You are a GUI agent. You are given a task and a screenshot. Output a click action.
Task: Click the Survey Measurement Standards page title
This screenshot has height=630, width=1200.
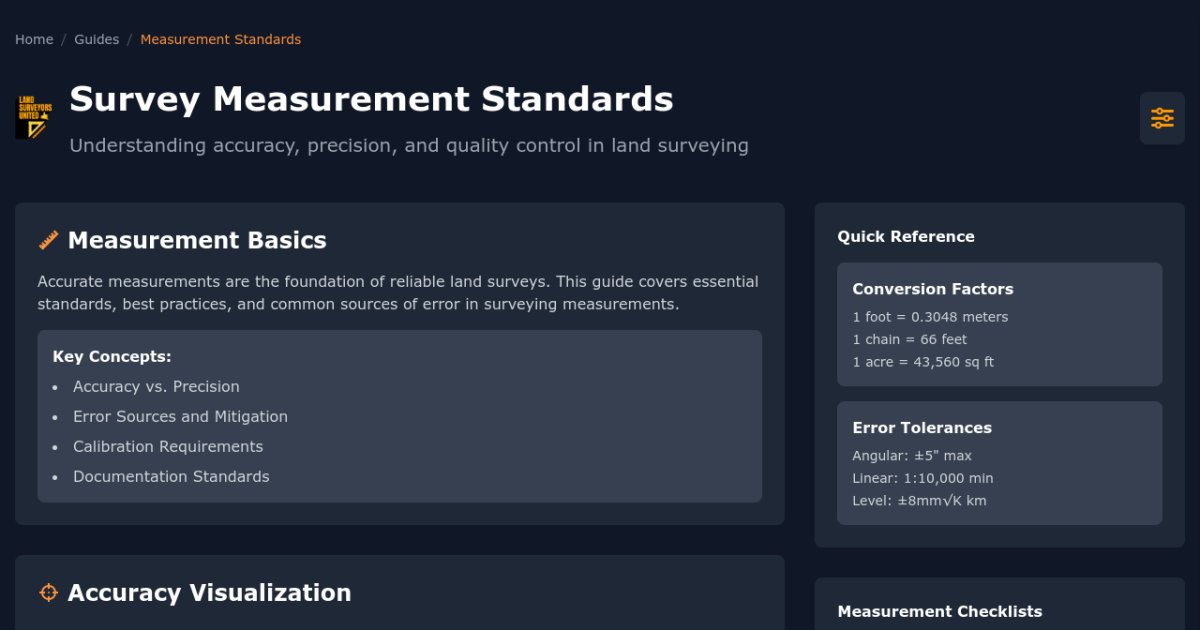[371, 99]
